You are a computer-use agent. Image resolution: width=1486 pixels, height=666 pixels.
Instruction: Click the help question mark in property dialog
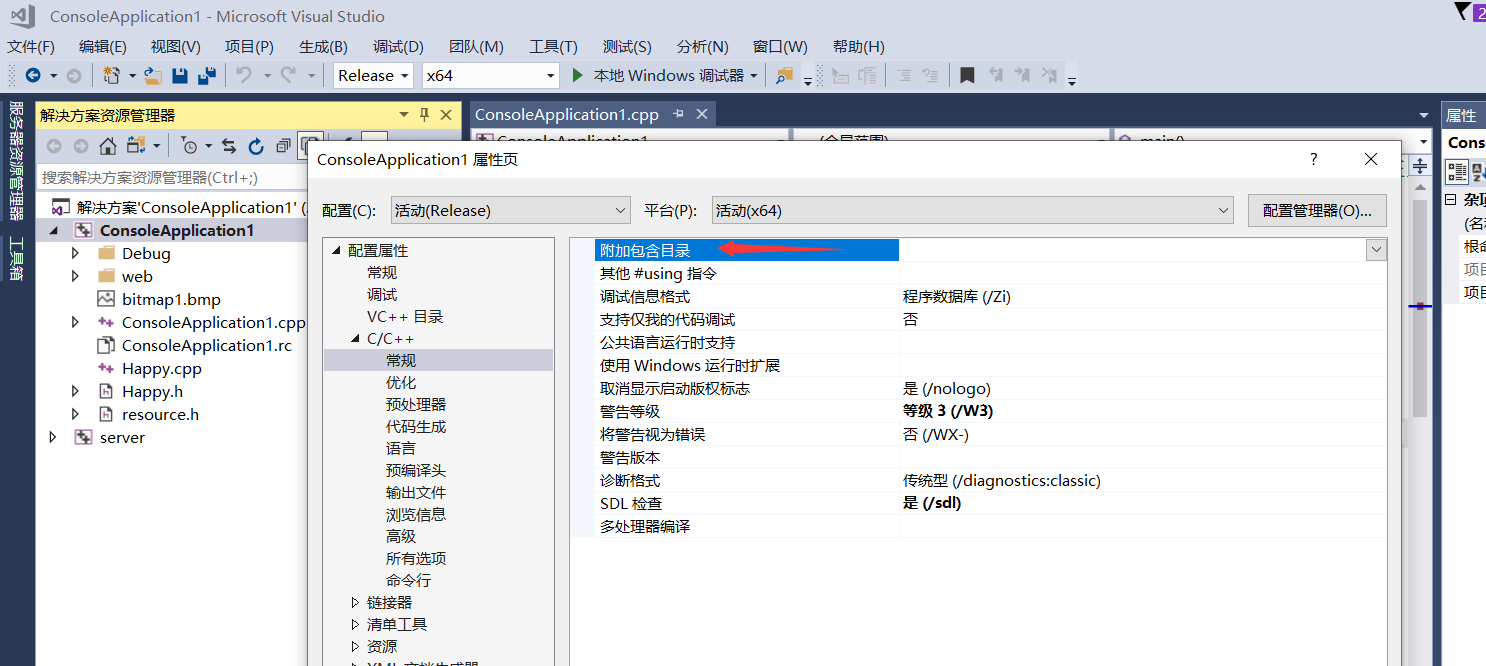(x=1314, y=159)
